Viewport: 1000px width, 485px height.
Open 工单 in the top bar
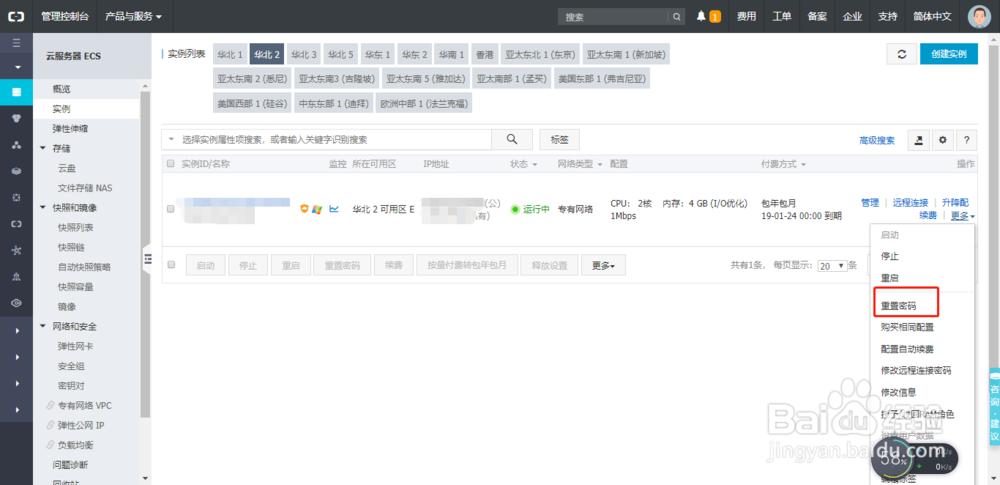click(x=782, y=17)
